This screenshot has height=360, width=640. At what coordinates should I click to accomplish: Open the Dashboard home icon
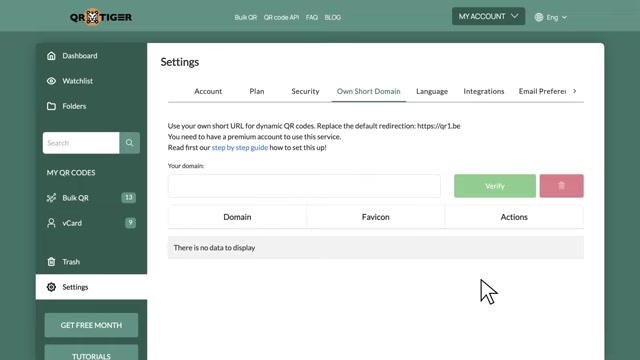point(51,56)
